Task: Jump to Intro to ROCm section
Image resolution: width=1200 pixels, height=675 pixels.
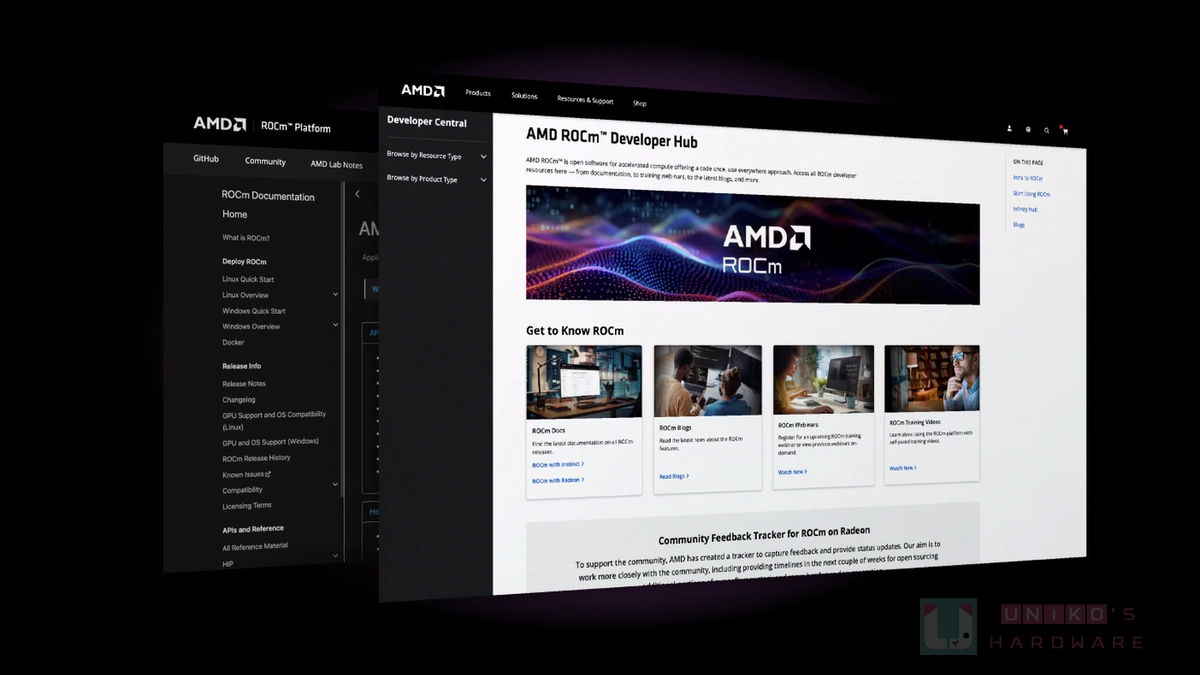Action: pyautogui.click(x=1027, y=177)
